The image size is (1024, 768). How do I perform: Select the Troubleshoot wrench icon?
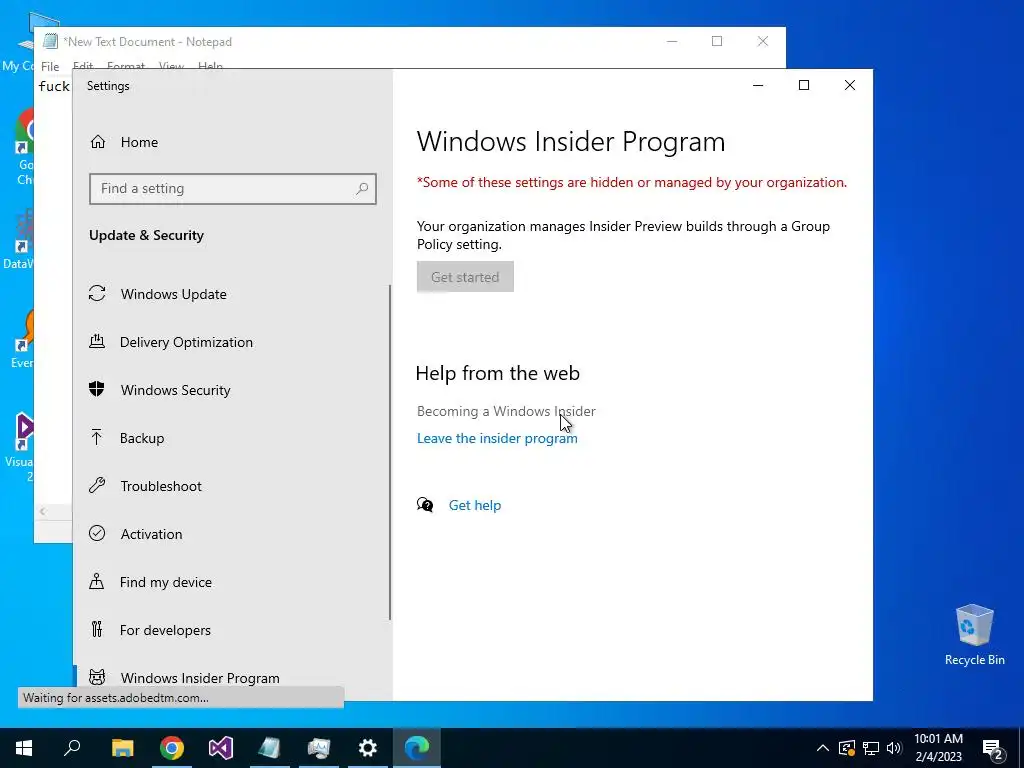point(97,485)
